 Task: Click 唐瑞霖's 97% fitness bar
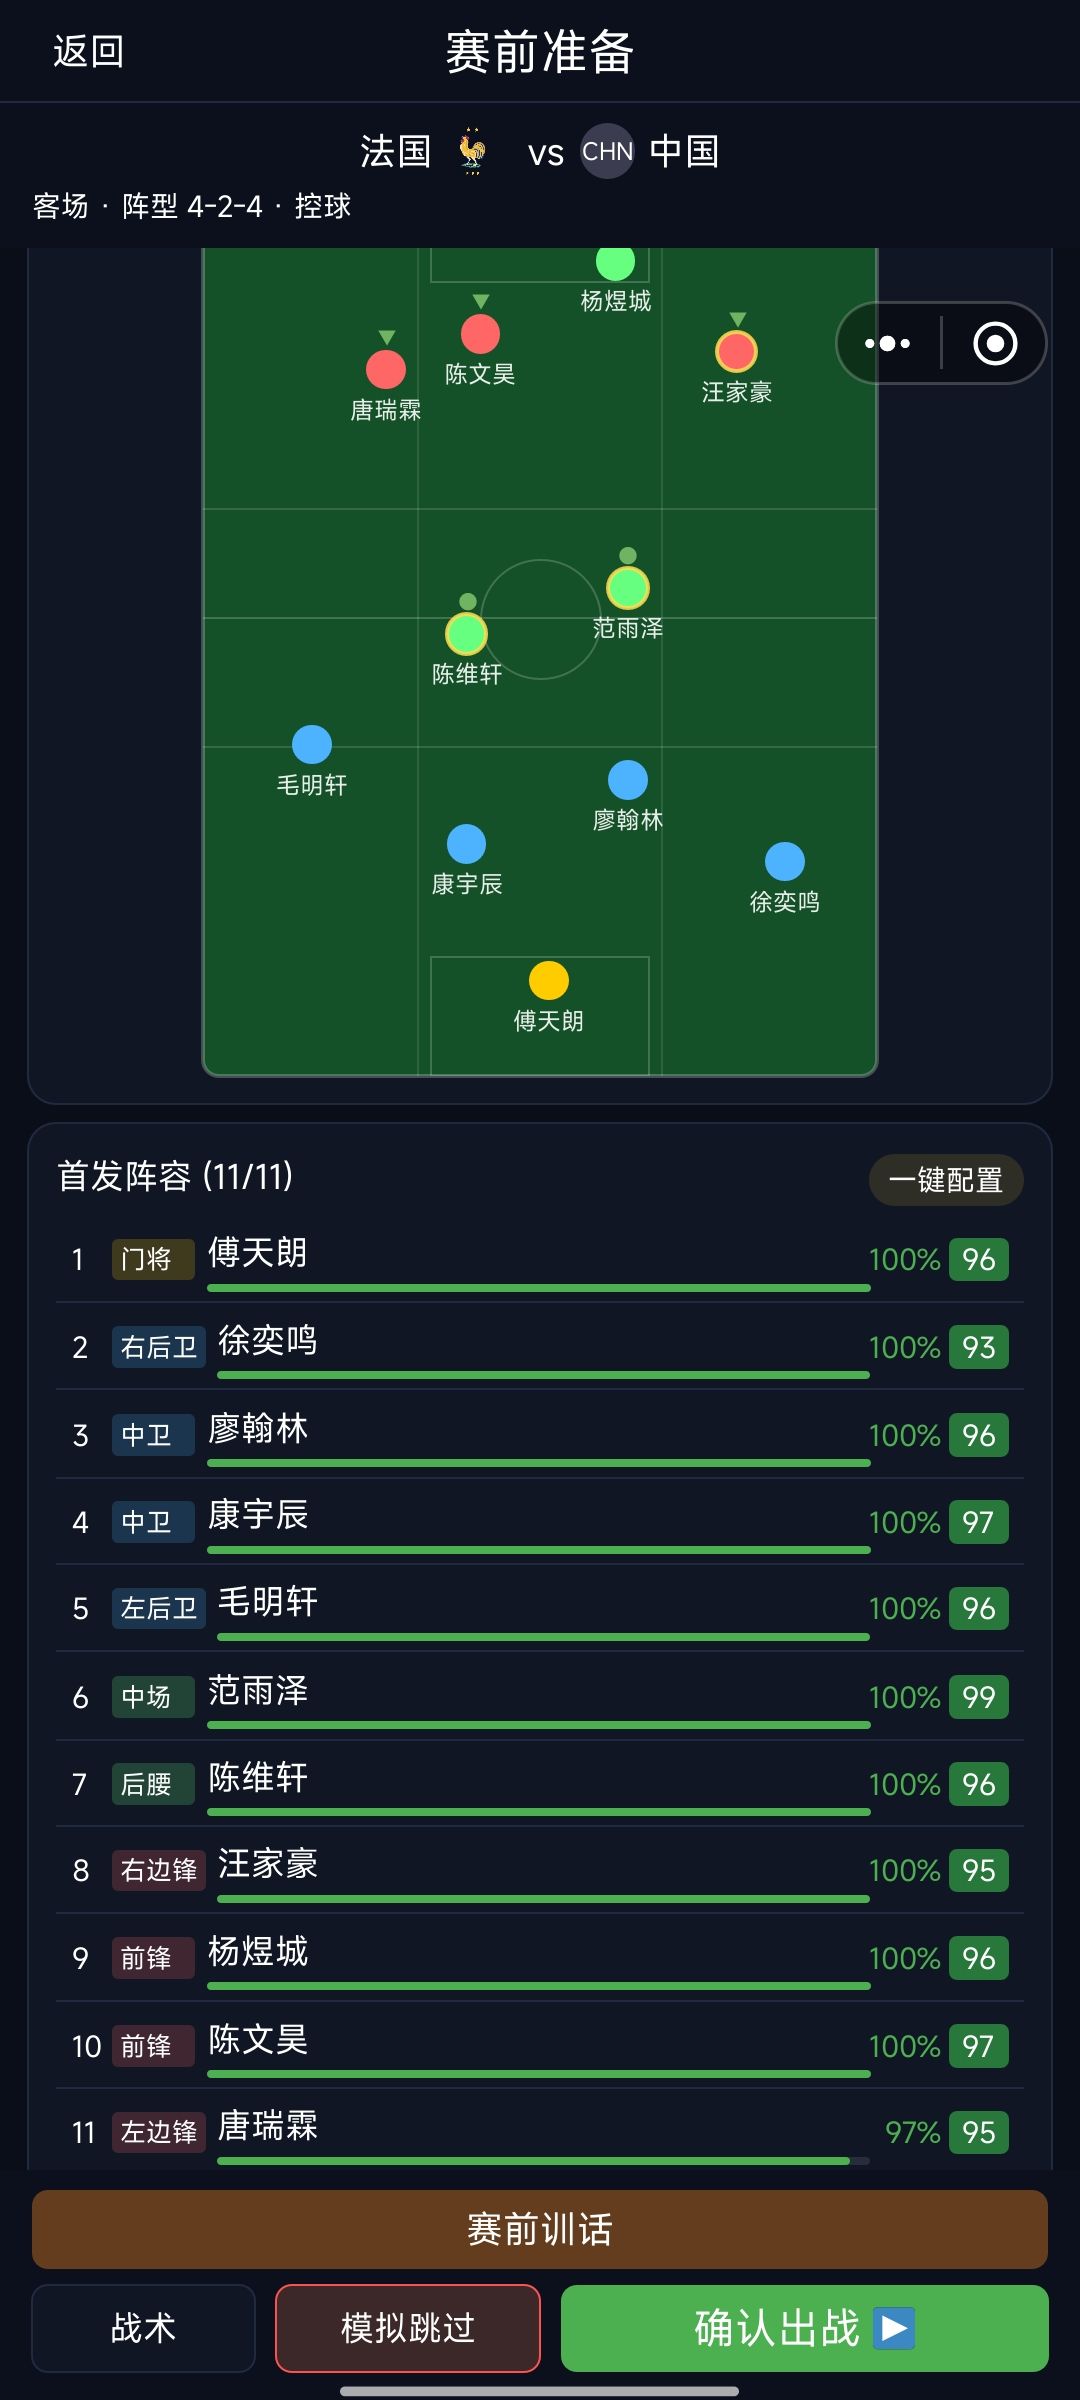pyautogui.click(x=543, y=2161)
